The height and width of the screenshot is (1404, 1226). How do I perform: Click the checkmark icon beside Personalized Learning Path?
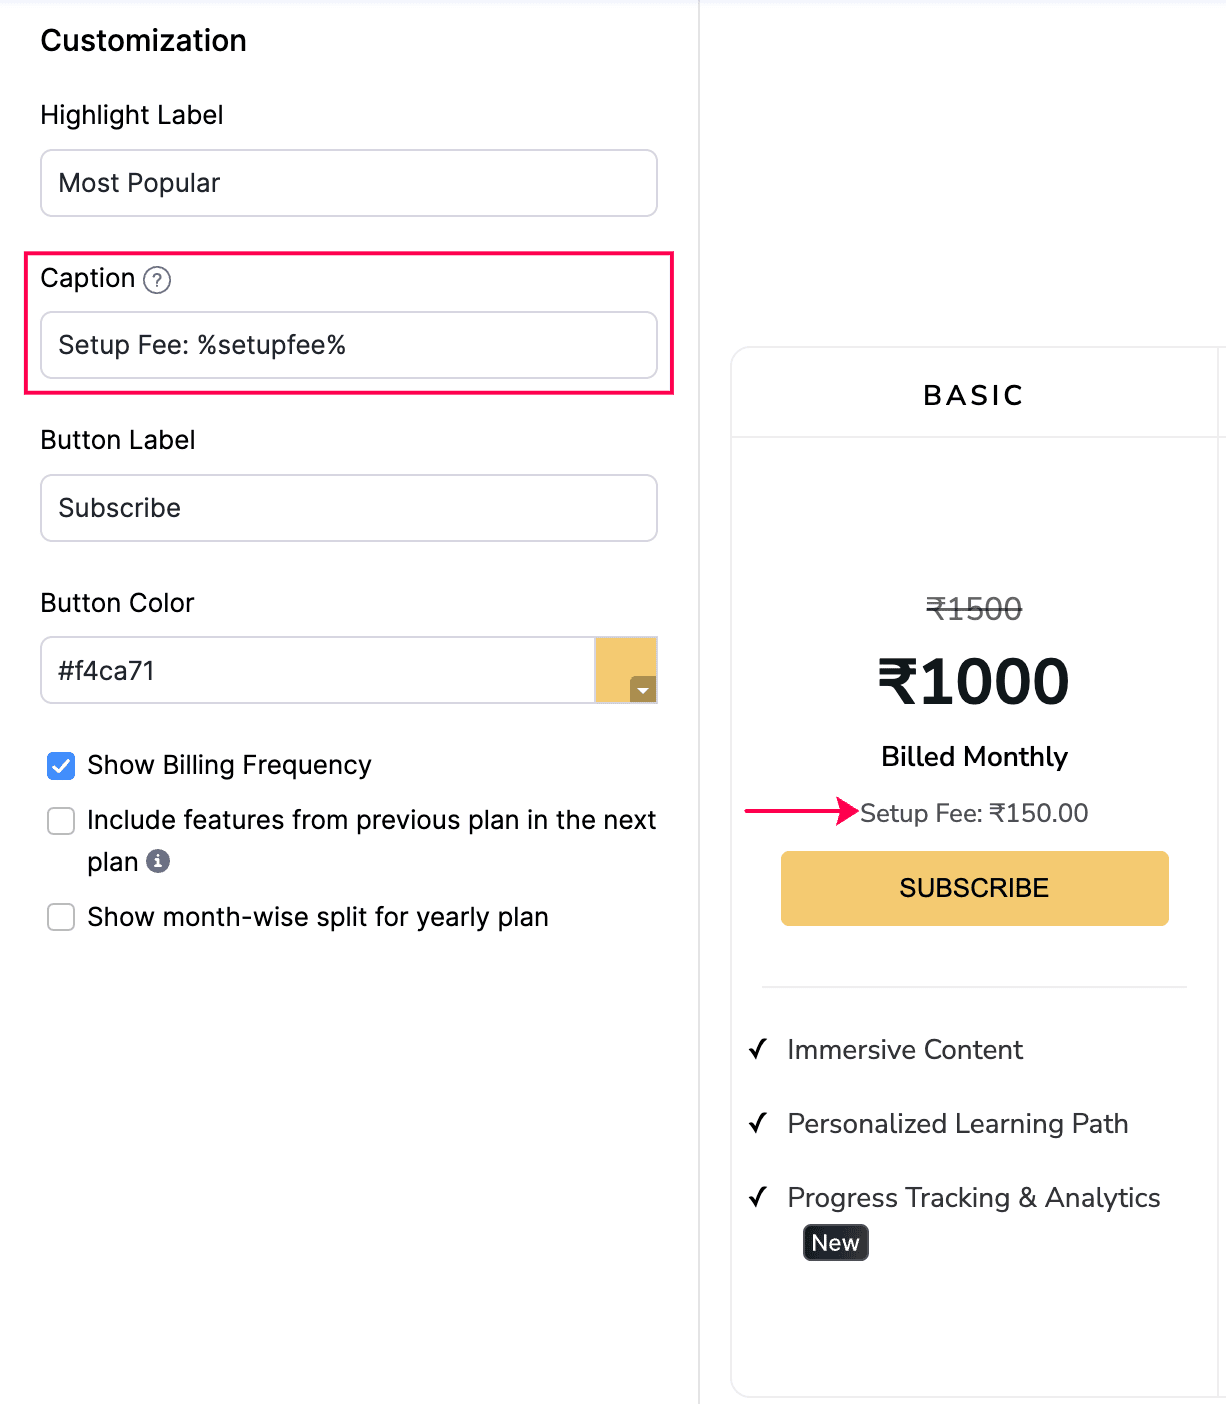(758, 1123)
